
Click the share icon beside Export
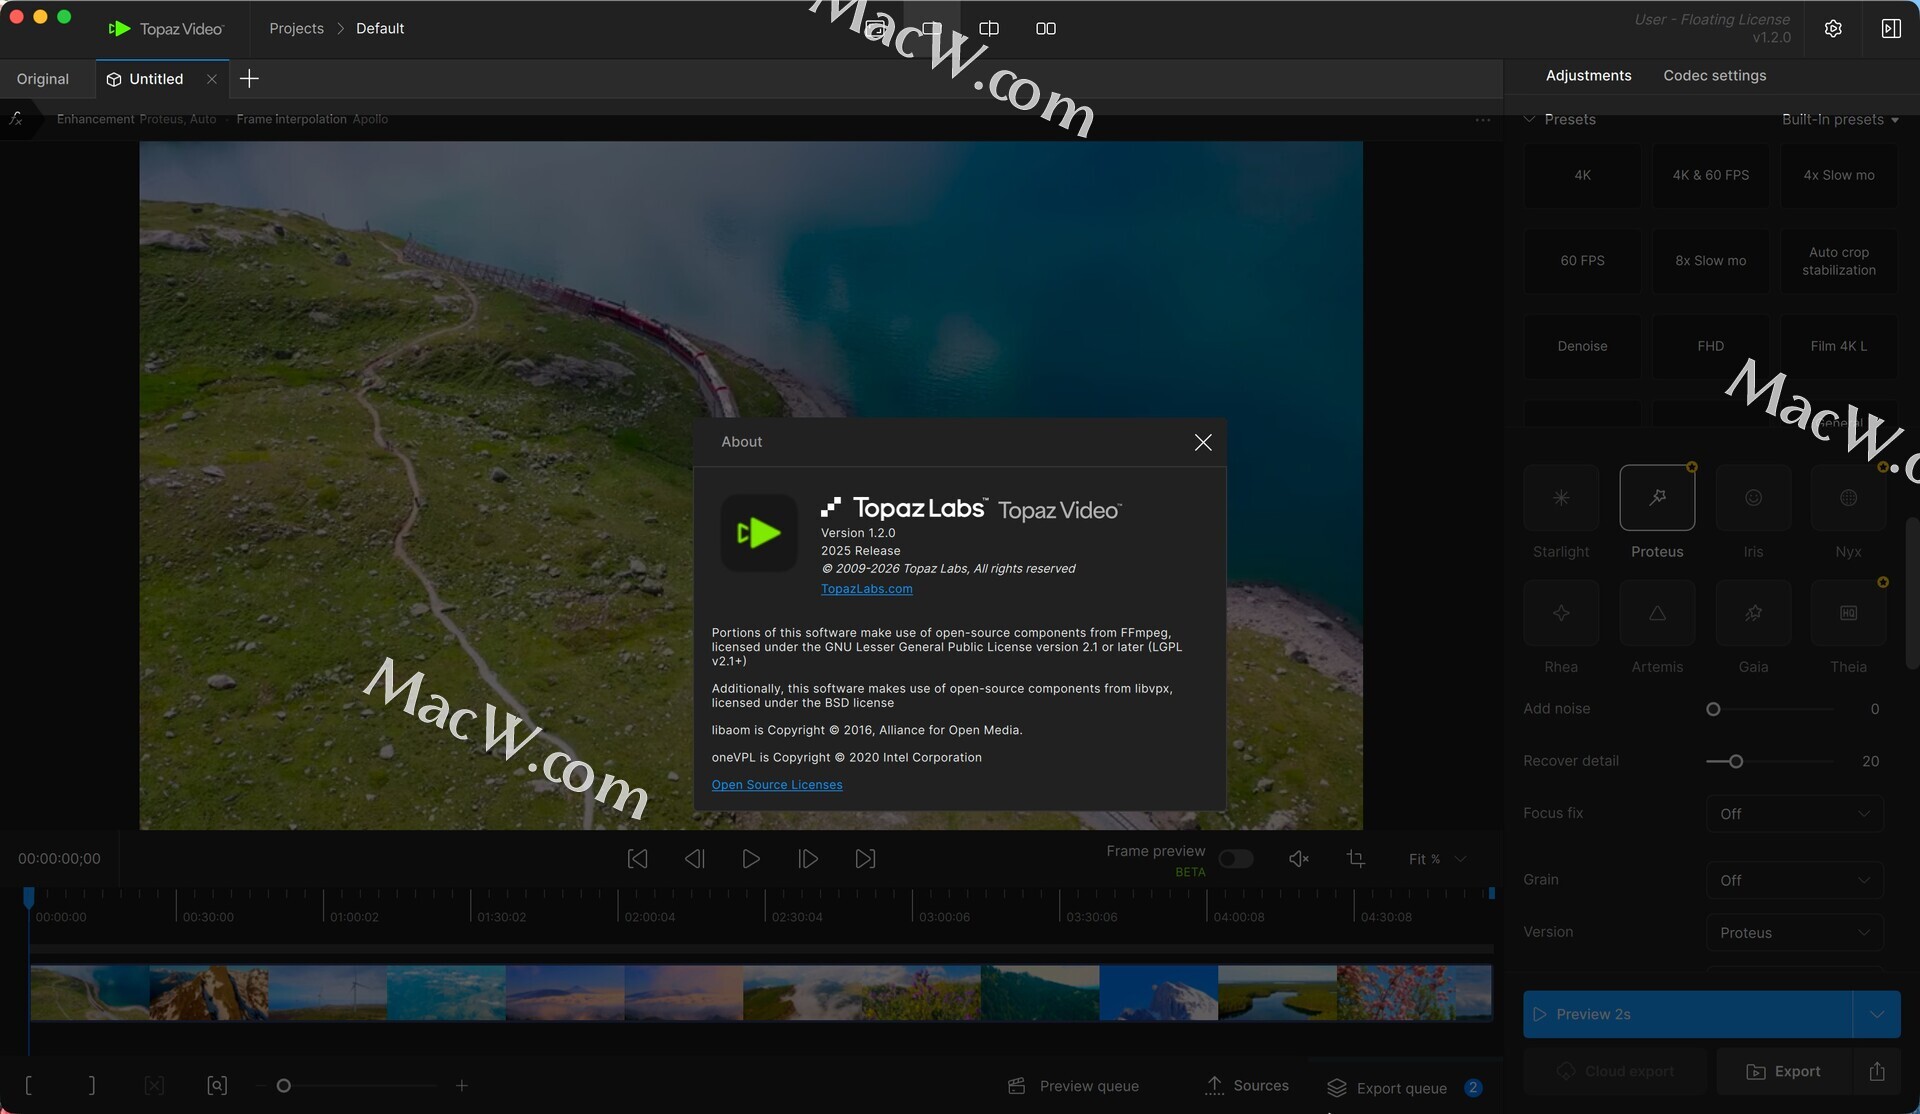pos(1877,1071)
